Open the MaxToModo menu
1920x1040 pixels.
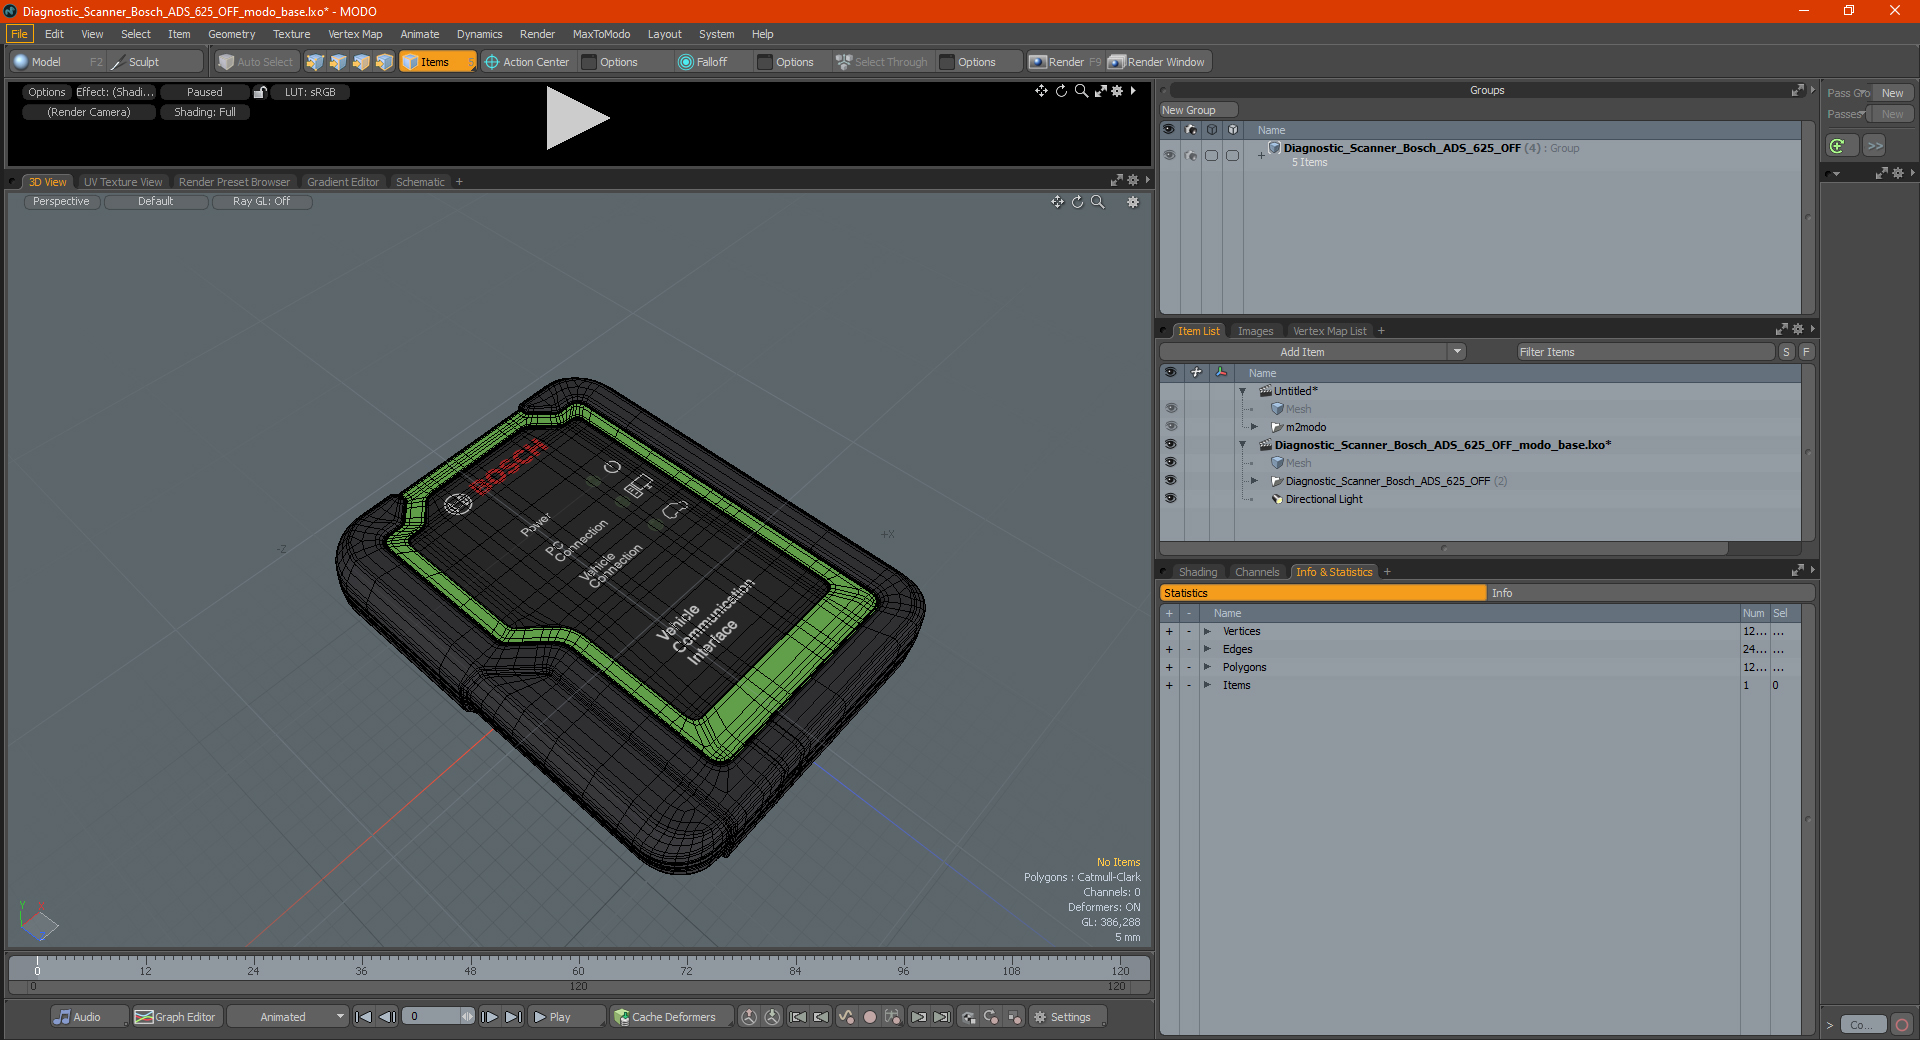click(601, 34)
